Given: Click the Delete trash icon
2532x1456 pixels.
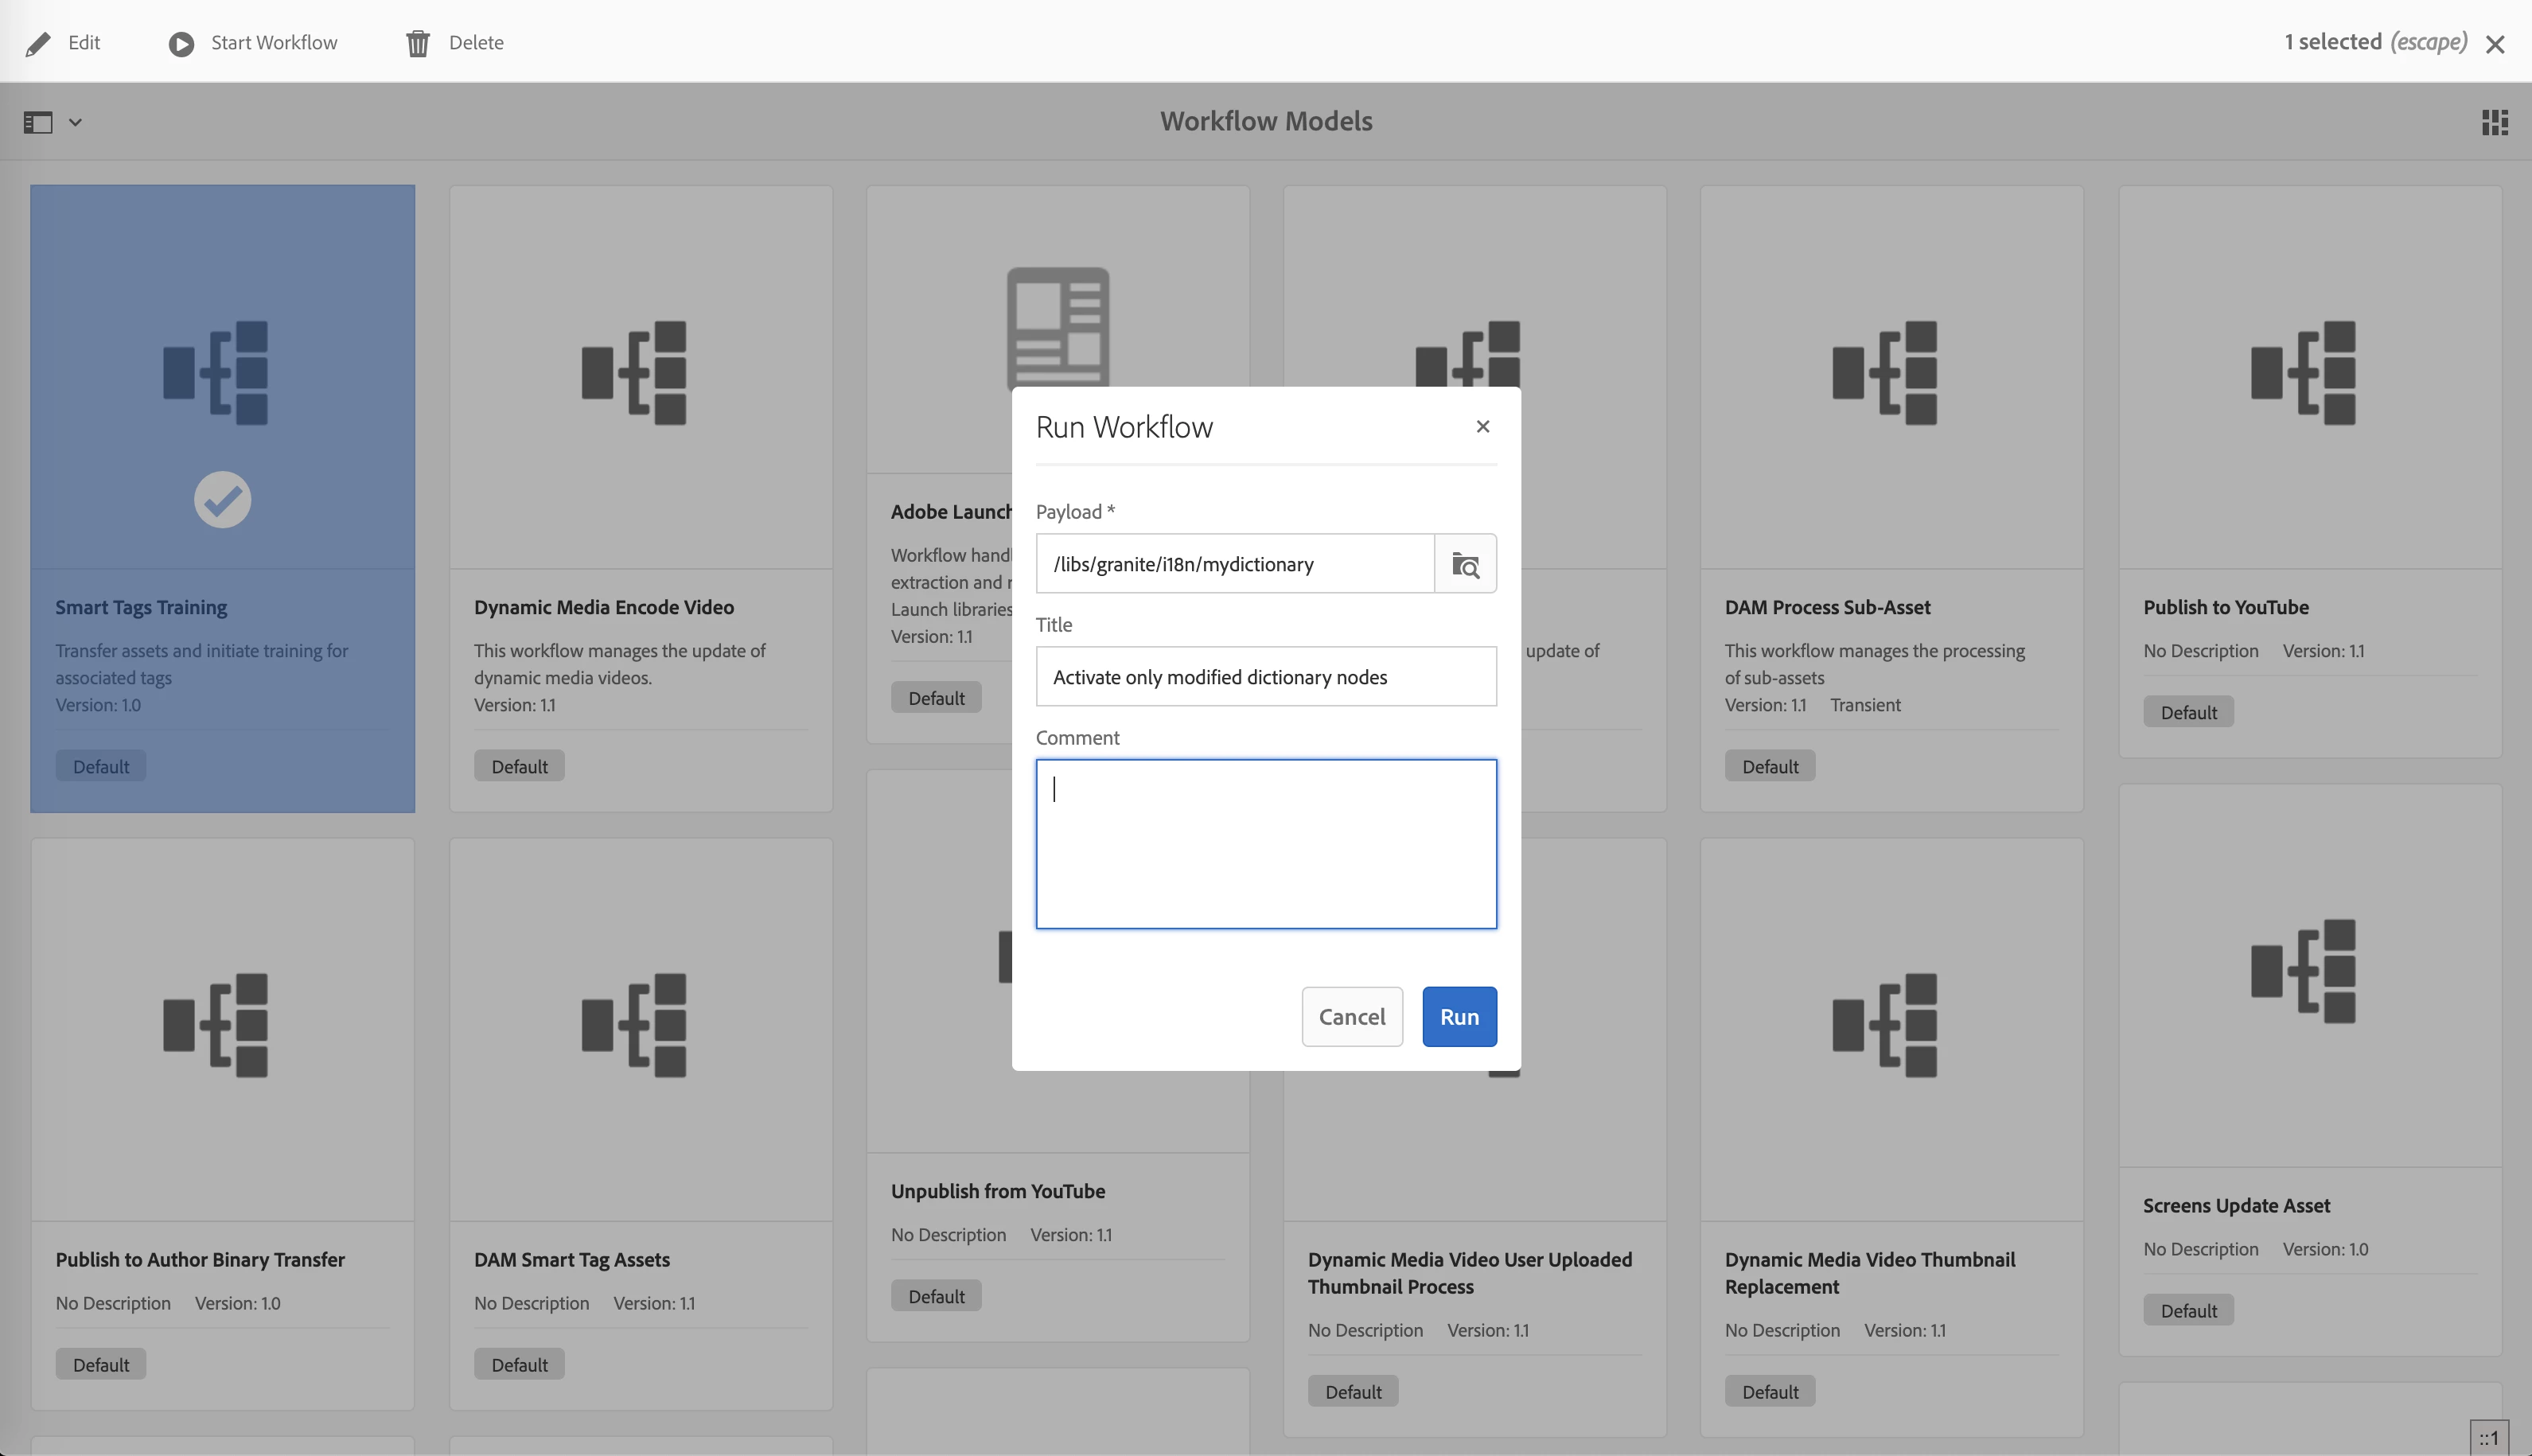Looking at the screenshot, I should (418, 43).
